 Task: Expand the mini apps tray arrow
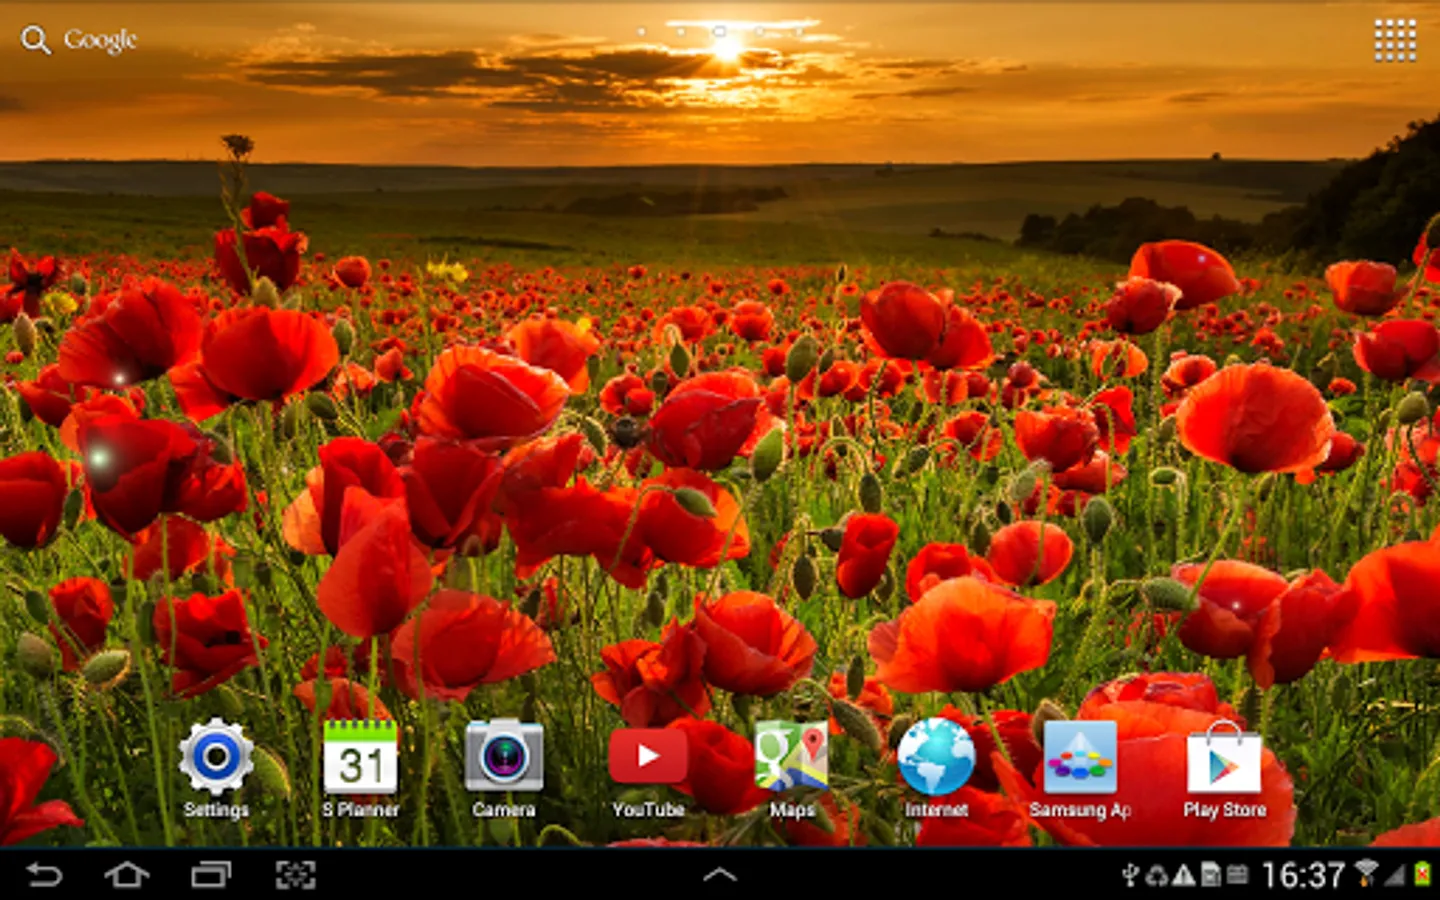(x=720, y=875)
